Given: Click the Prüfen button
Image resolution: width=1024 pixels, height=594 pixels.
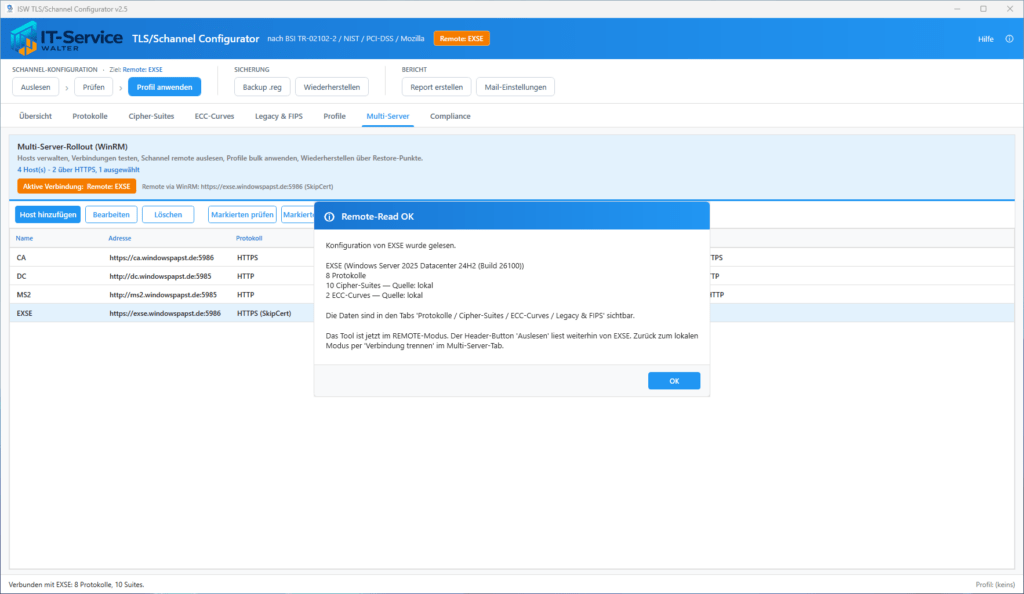Looking at the screenshot, I should [x=93, y=87].
